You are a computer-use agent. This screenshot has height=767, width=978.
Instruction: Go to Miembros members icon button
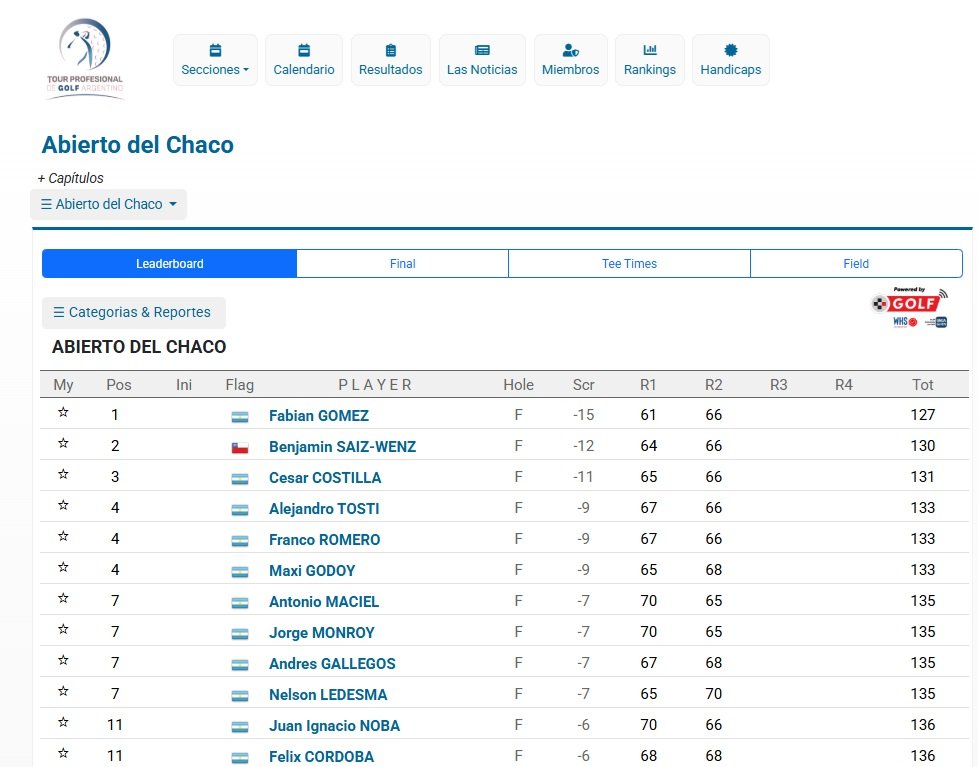point(570,60)
